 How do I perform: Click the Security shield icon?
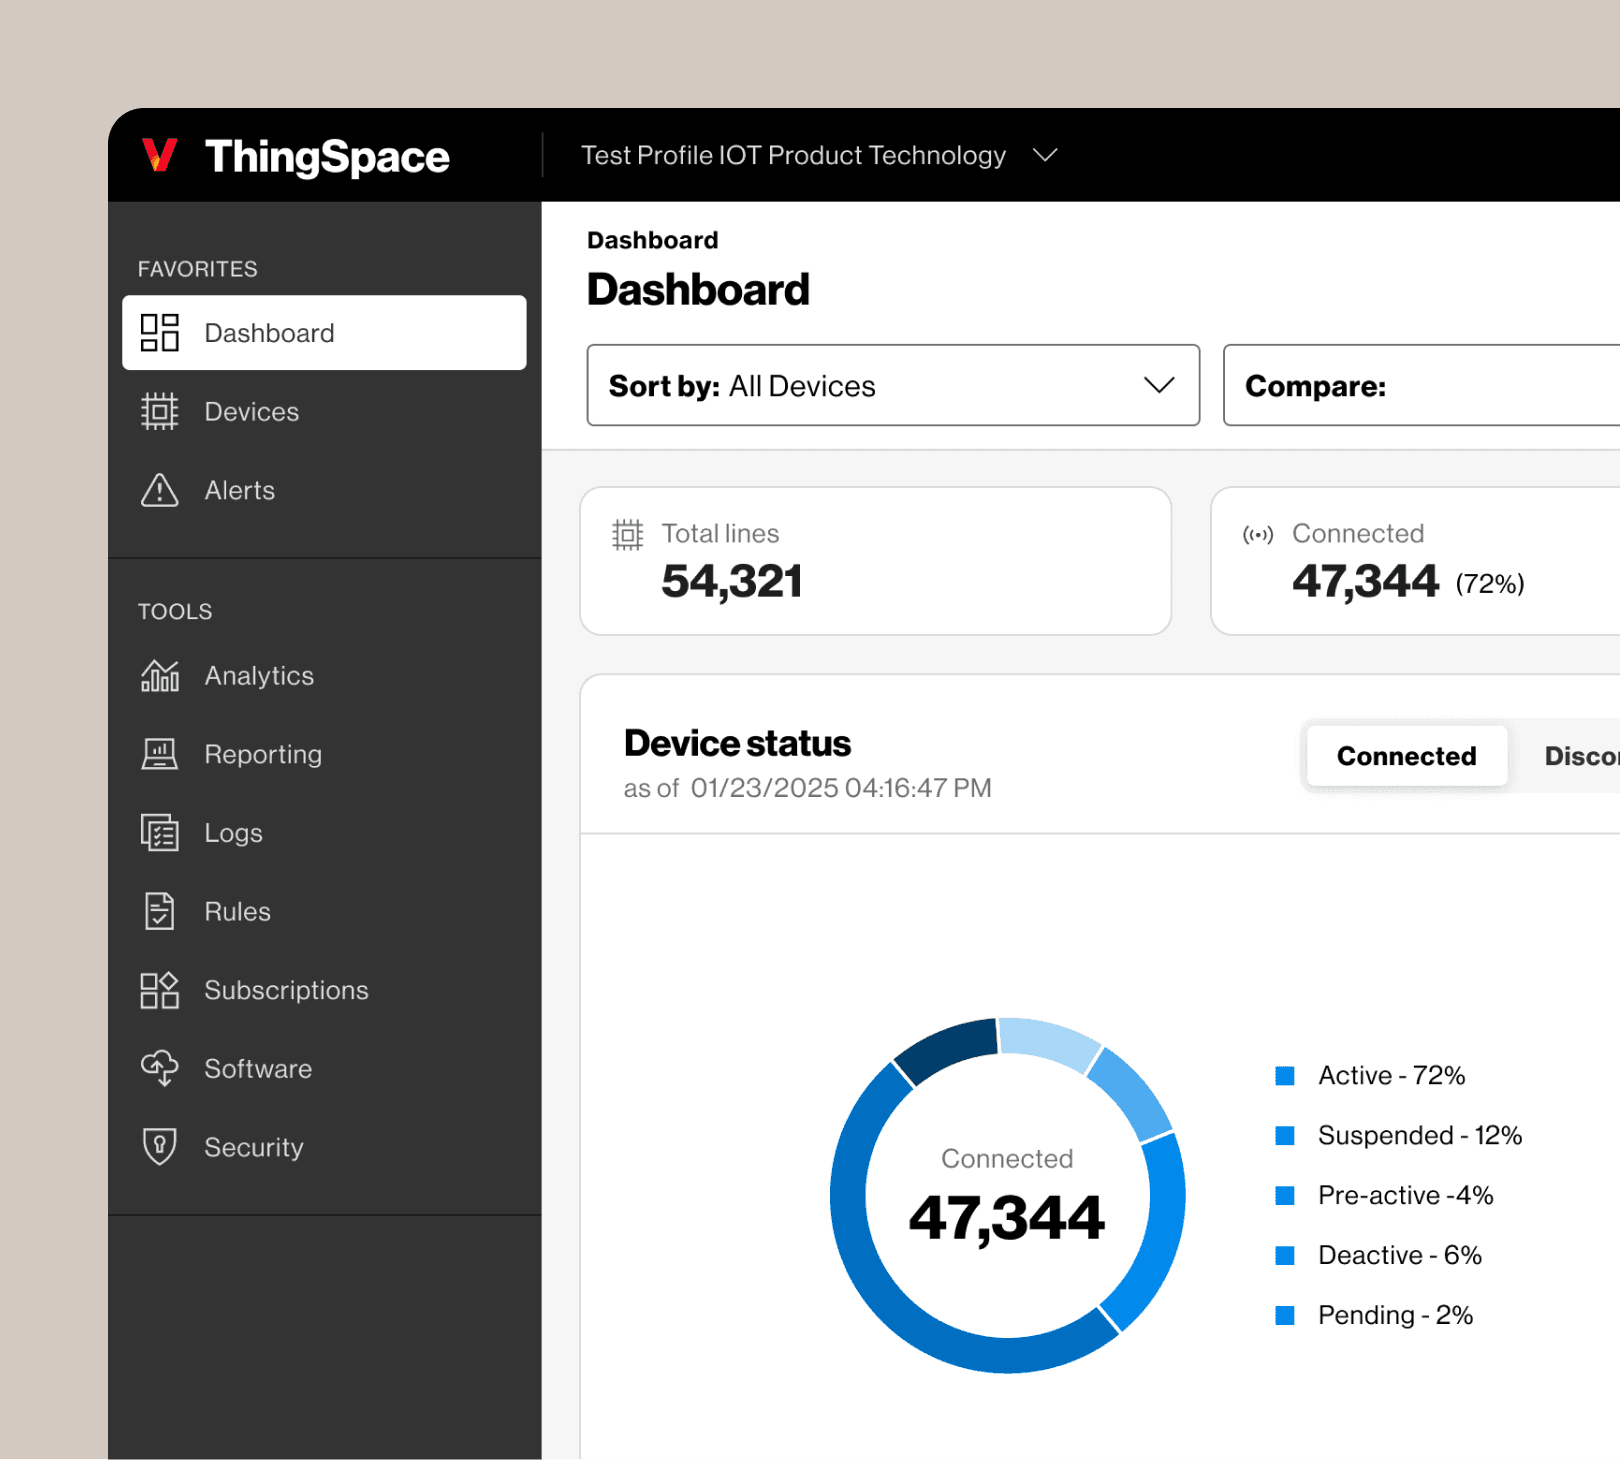[x=160, y=1147]
